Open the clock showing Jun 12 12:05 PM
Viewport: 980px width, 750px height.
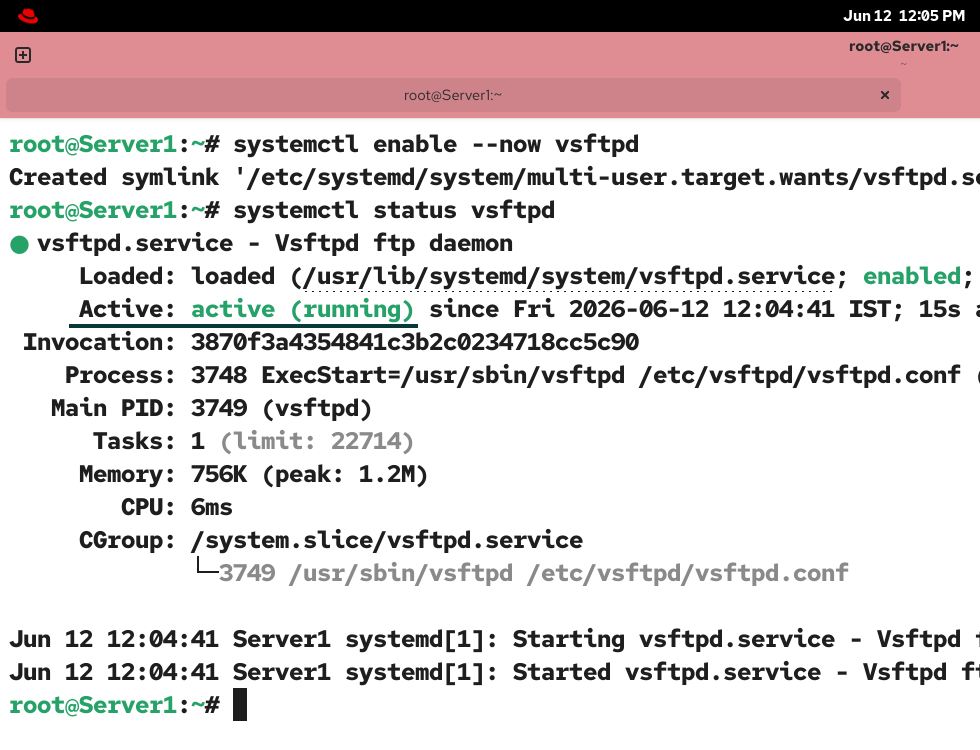coord(904,16)
